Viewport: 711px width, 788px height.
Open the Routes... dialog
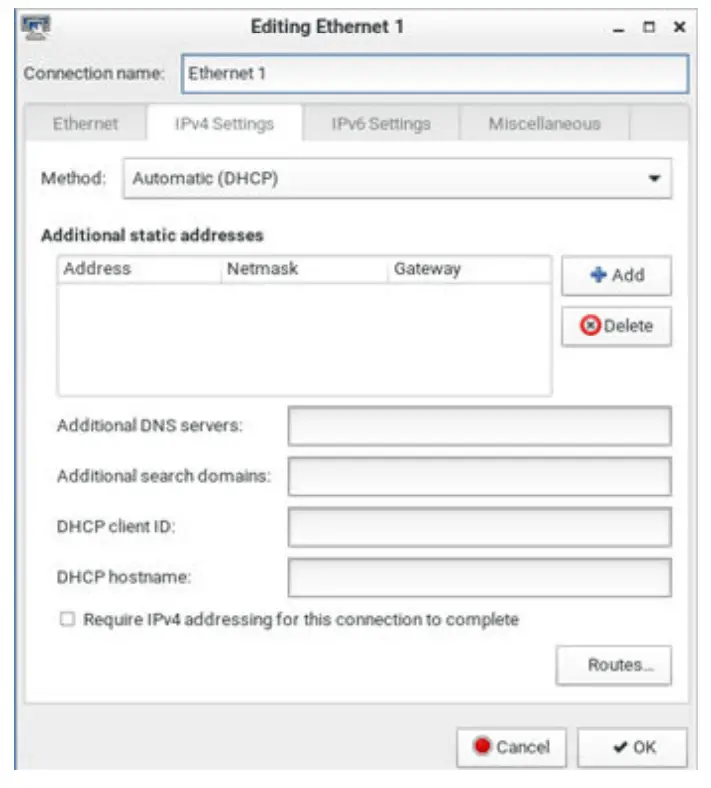(614, 665)
